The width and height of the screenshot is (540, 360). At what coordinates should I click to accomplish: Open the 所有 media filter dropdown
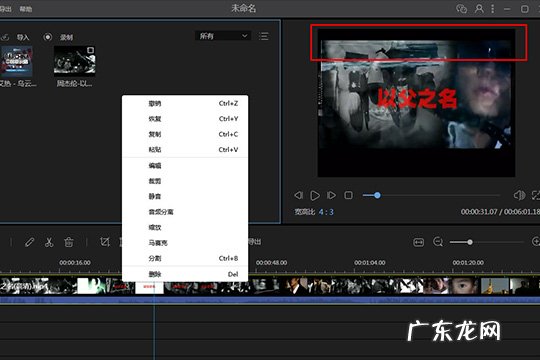223,36
